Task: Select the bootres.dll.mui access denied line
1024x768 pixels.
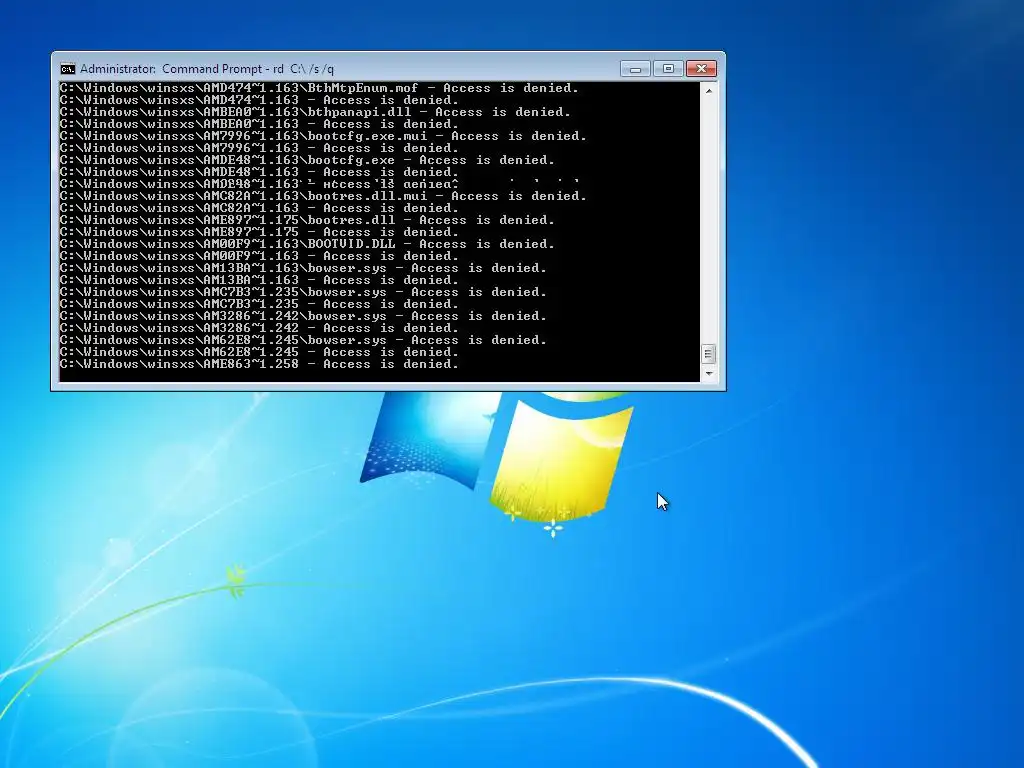Action: (x=323, y=196)
